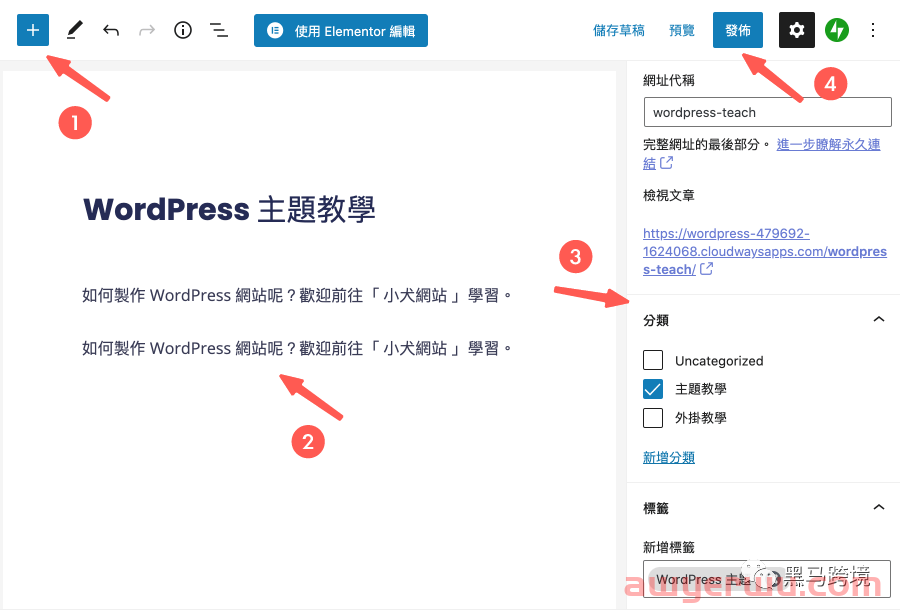Select the title WordPress 主題教學
900x616 pixels.
point(230,209)
